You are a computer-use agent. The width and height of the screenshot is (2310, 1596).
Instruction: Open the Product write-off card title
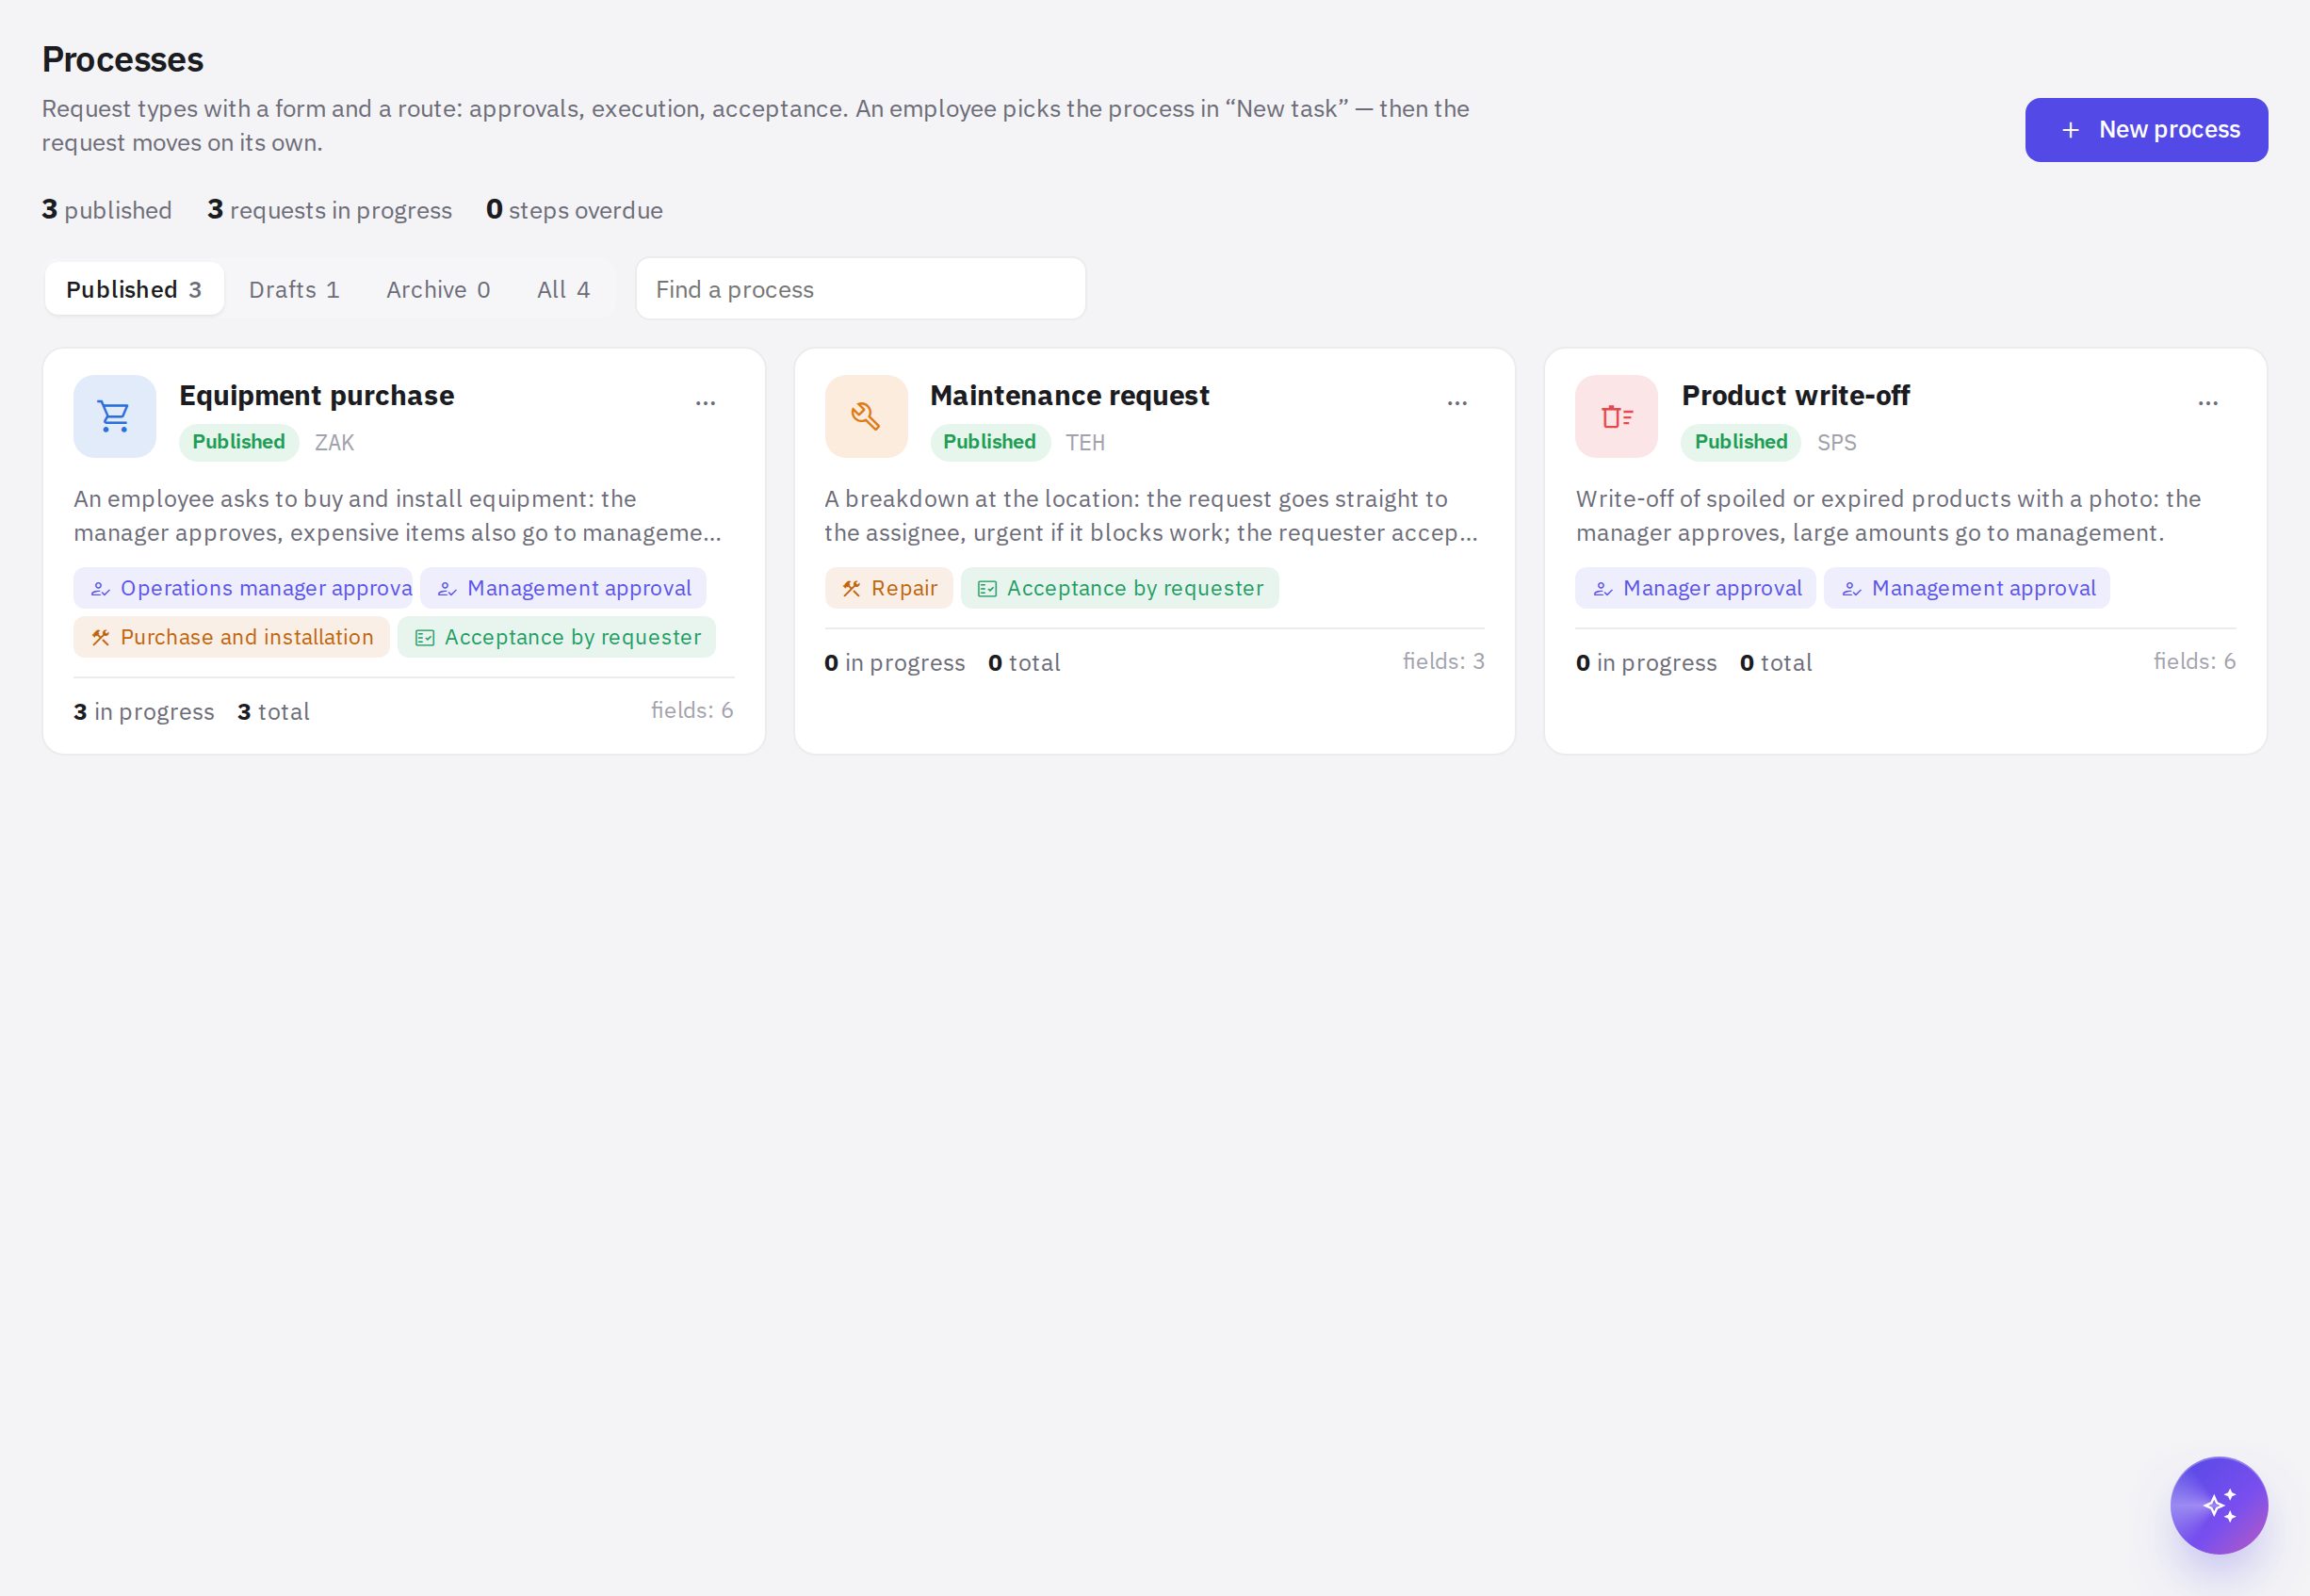click(x=1795, y=396)
